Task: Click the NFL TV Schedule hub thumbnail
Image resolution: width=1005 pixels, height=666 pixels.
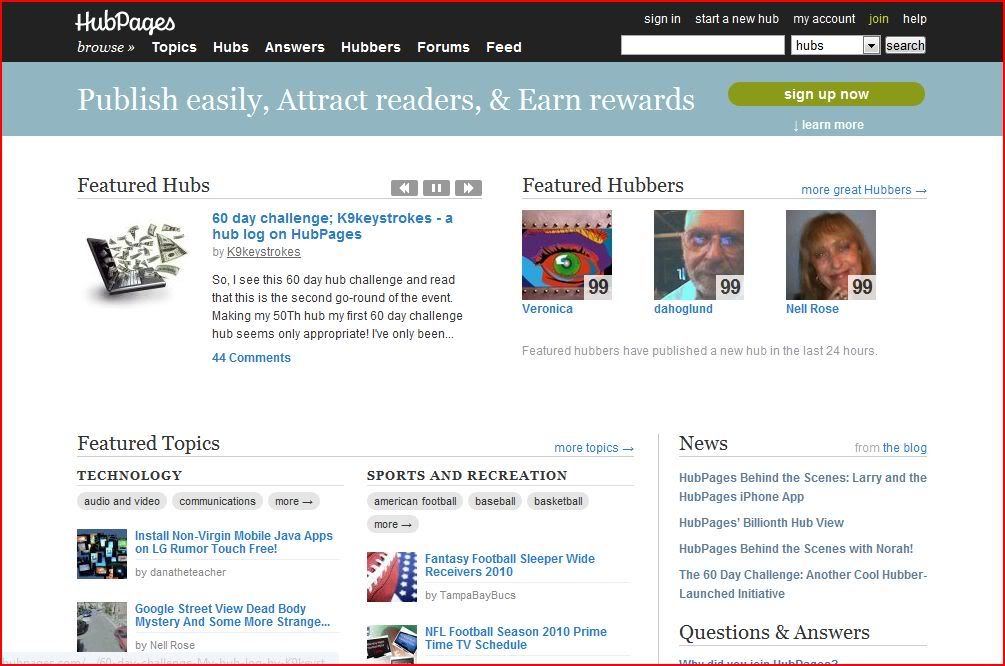Action: point(392,644)
